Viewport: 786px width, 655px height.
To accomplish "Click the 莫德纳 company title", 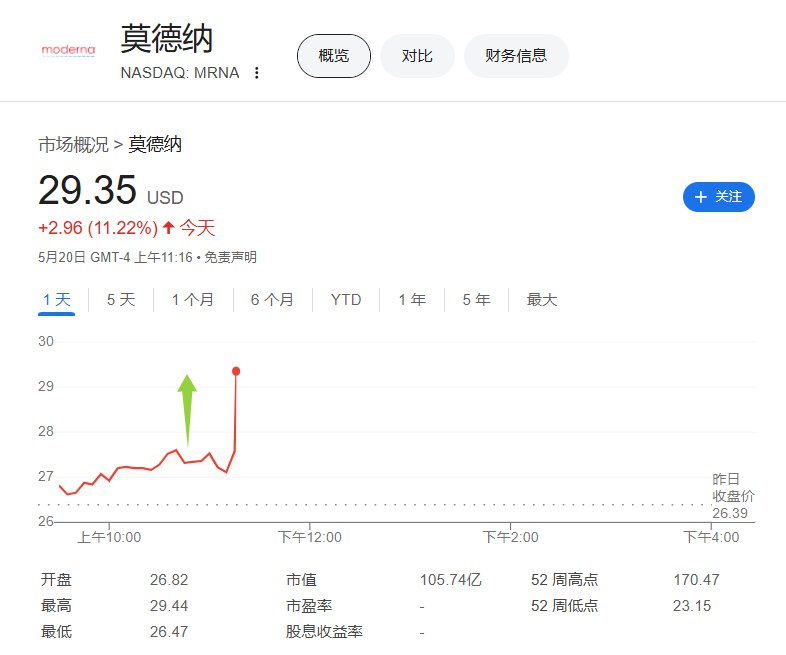I will [167, 39].
